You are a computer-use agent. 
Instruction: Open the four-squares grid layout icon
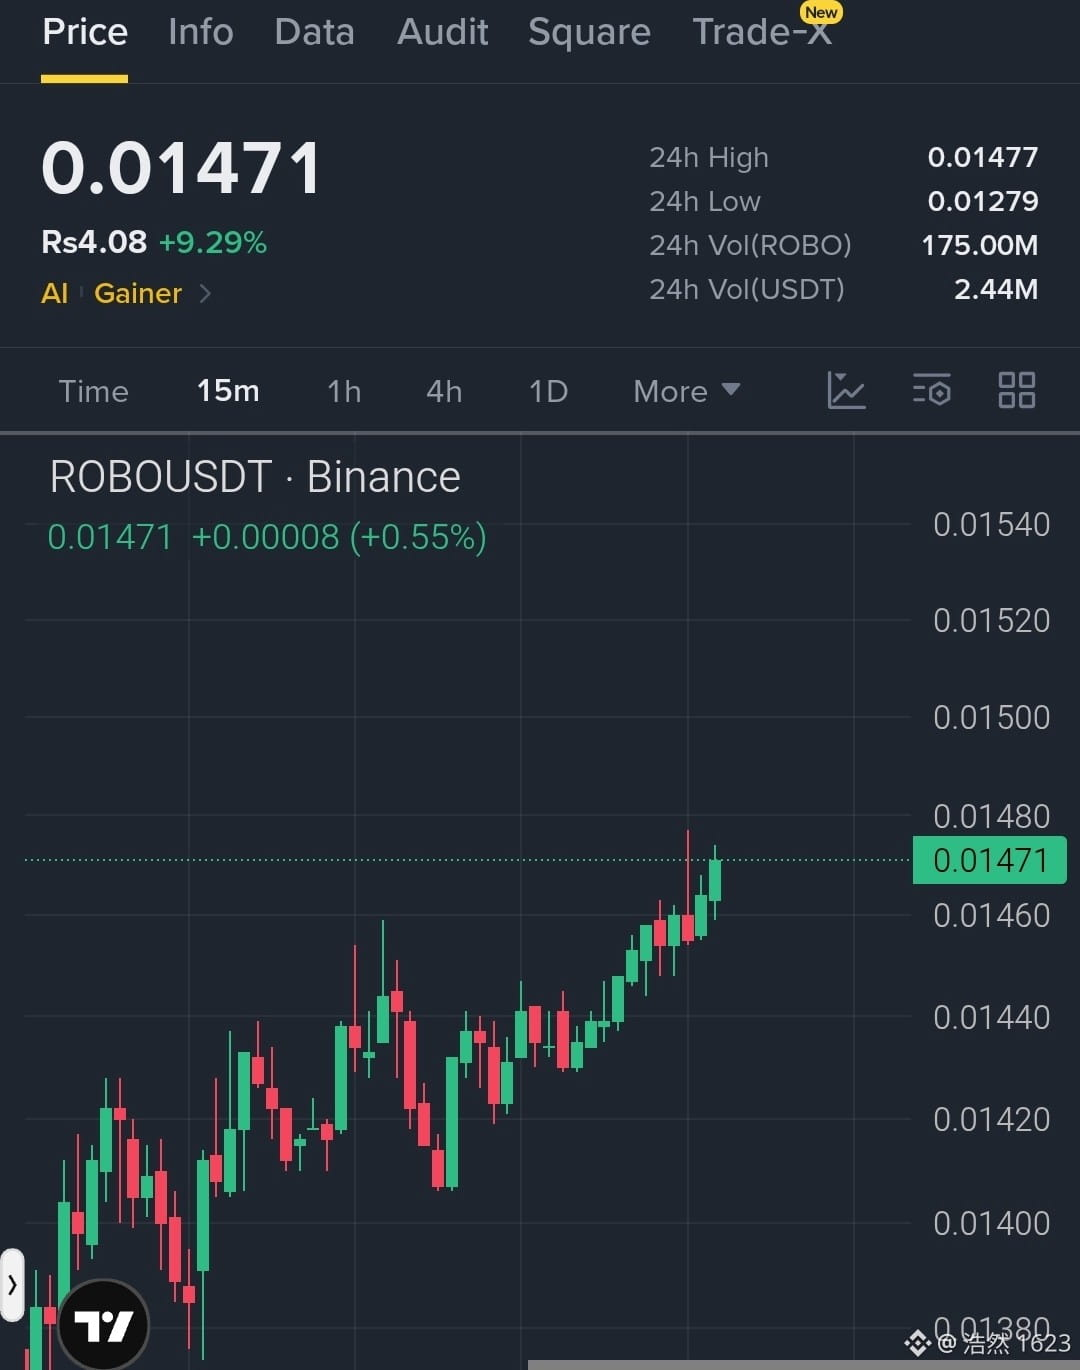click(1017, 390)
